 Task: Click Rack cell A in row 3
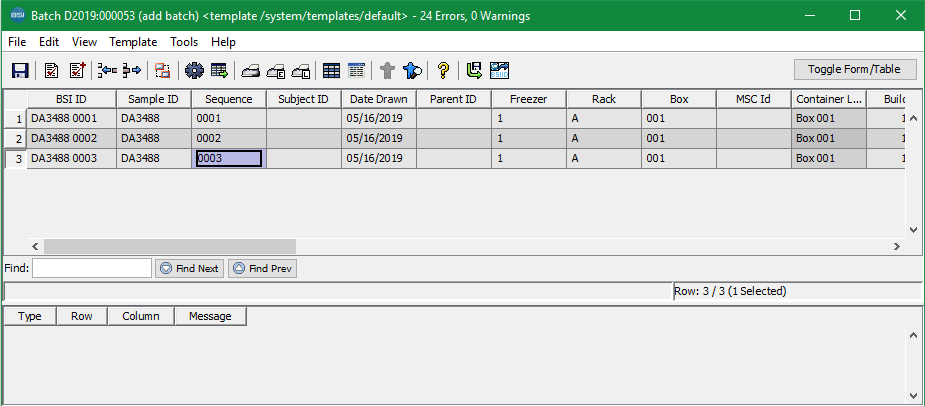(603, 158)
